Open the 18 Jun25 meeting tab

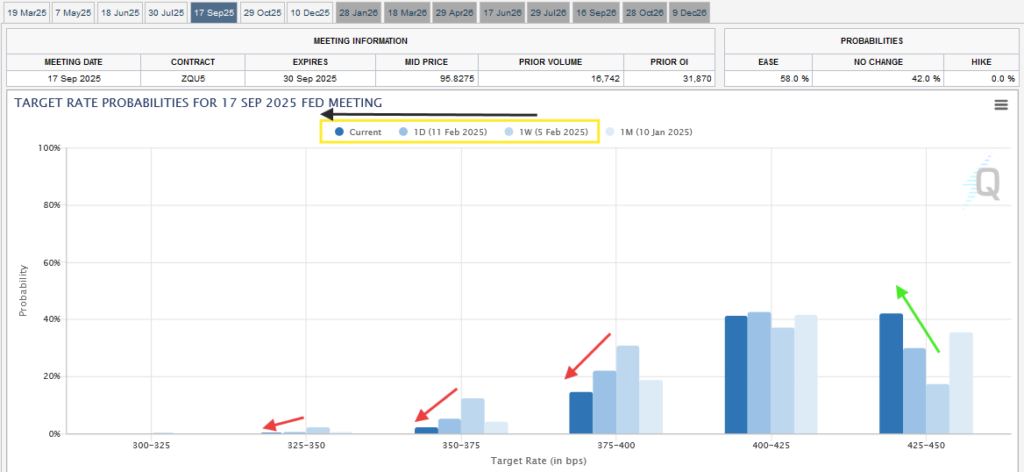(120, 12)
